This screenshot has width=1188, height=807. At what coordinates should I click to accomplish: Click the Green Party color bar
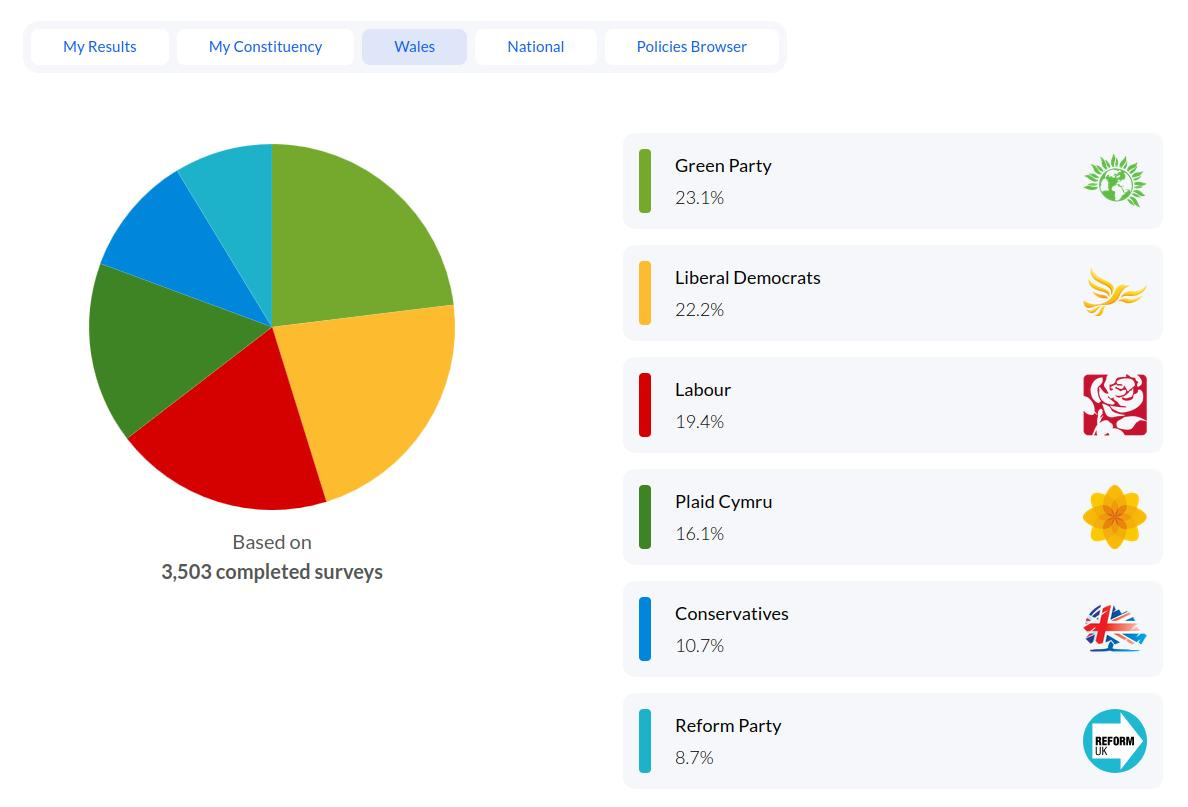645,181
